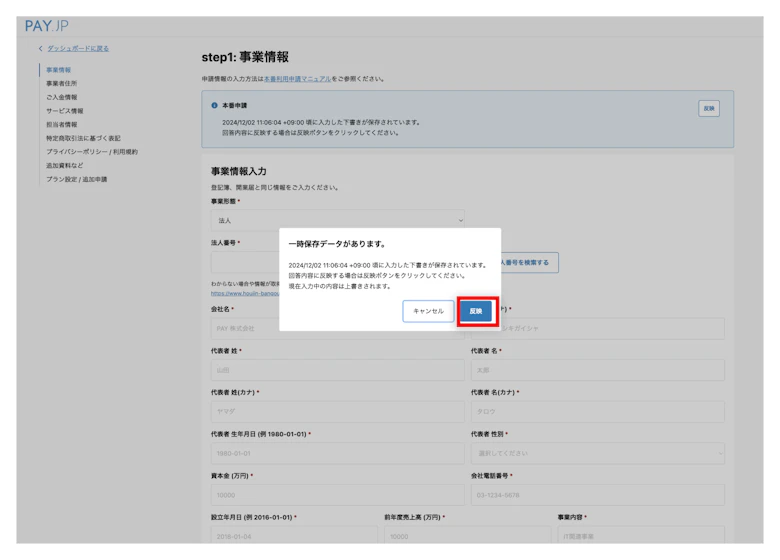Screen dimensions: 780x560
Task: Click the 事業内容 input field
Action: click(x=641, y=535)
